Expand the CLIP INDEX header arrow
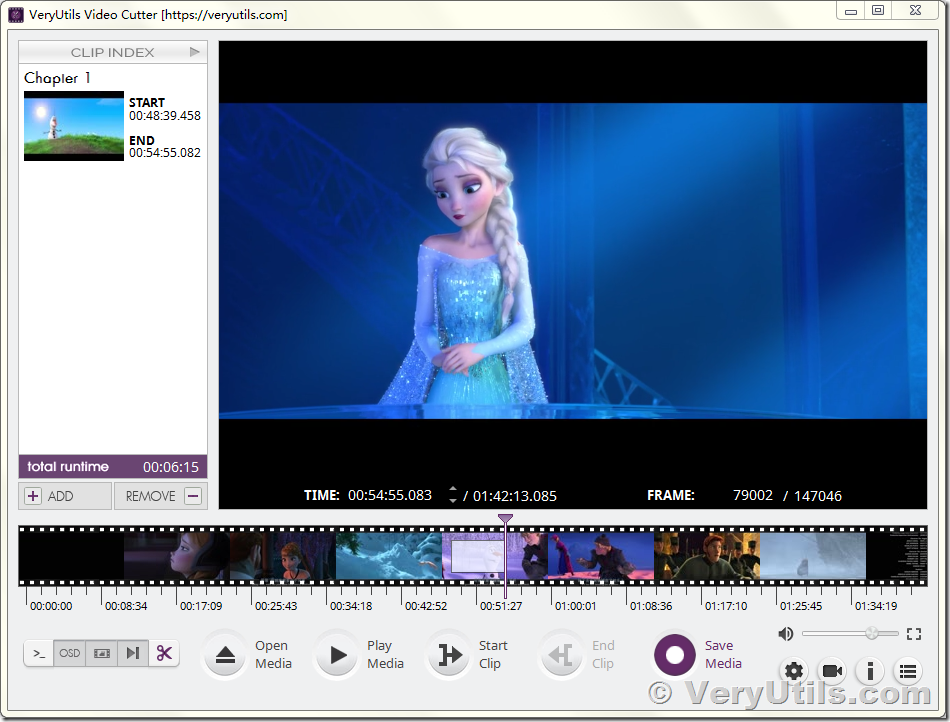The image size is (950, 722). 194,52
